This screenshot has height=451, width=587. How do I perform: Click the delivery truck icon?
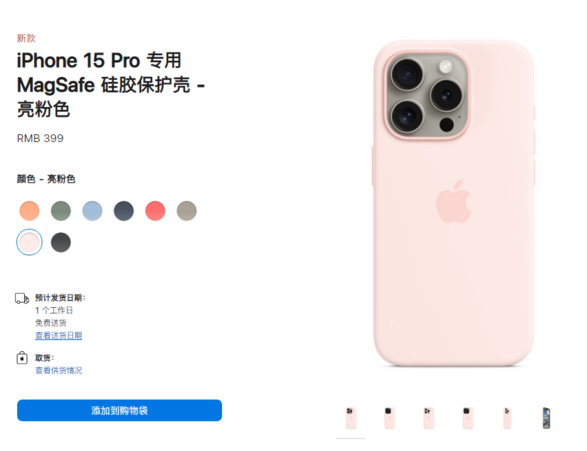[22, 299]
